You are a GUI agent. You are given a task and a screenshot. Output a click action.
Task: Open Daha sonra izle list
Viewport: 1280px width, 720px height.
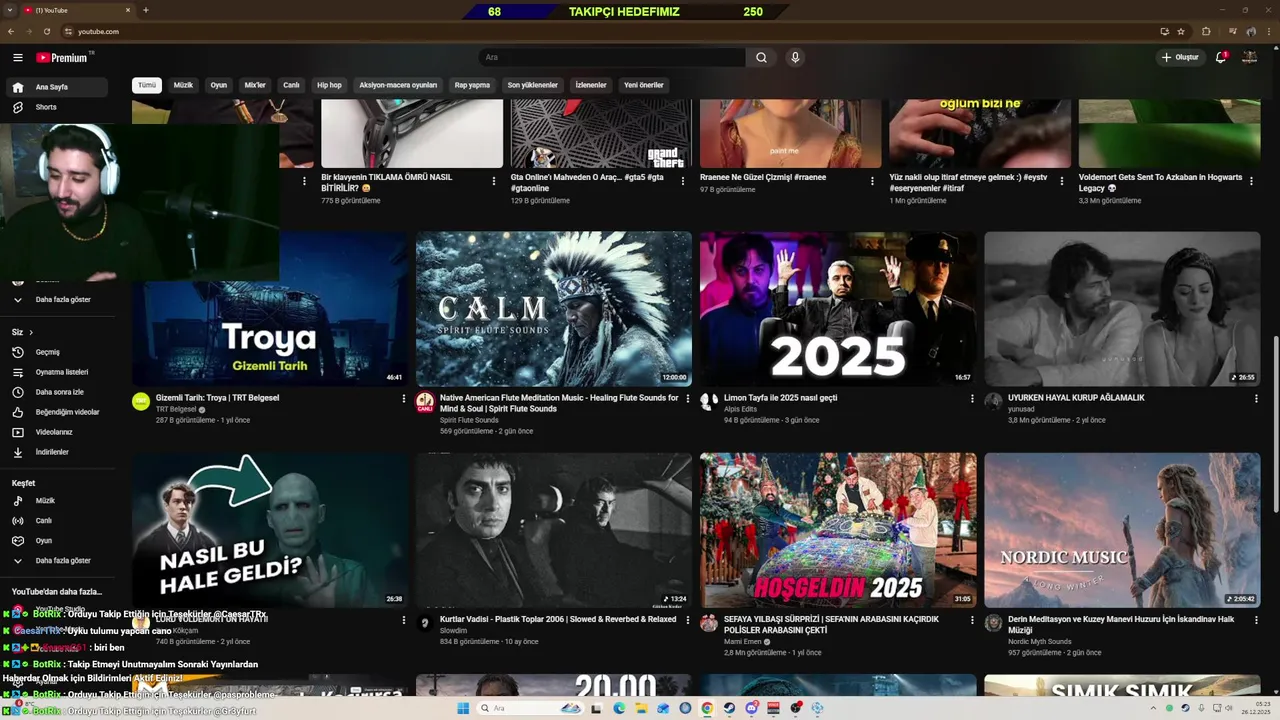[58, 392]
